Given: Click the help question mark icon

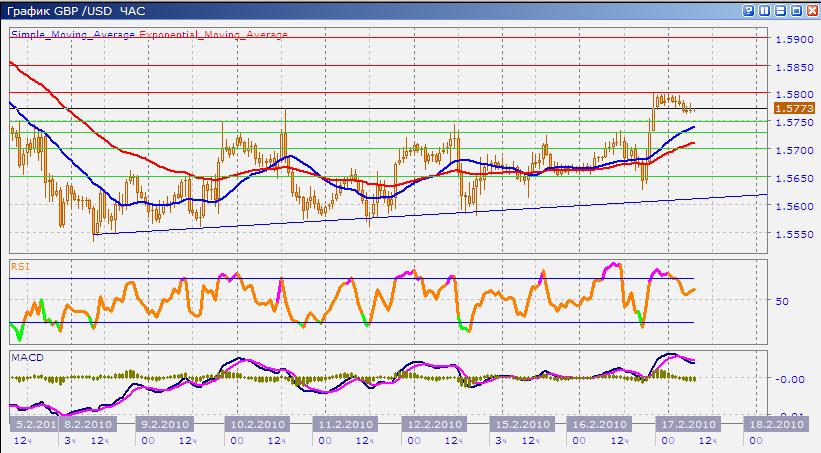Looking at the screenshot, I should tap(748, 10).
